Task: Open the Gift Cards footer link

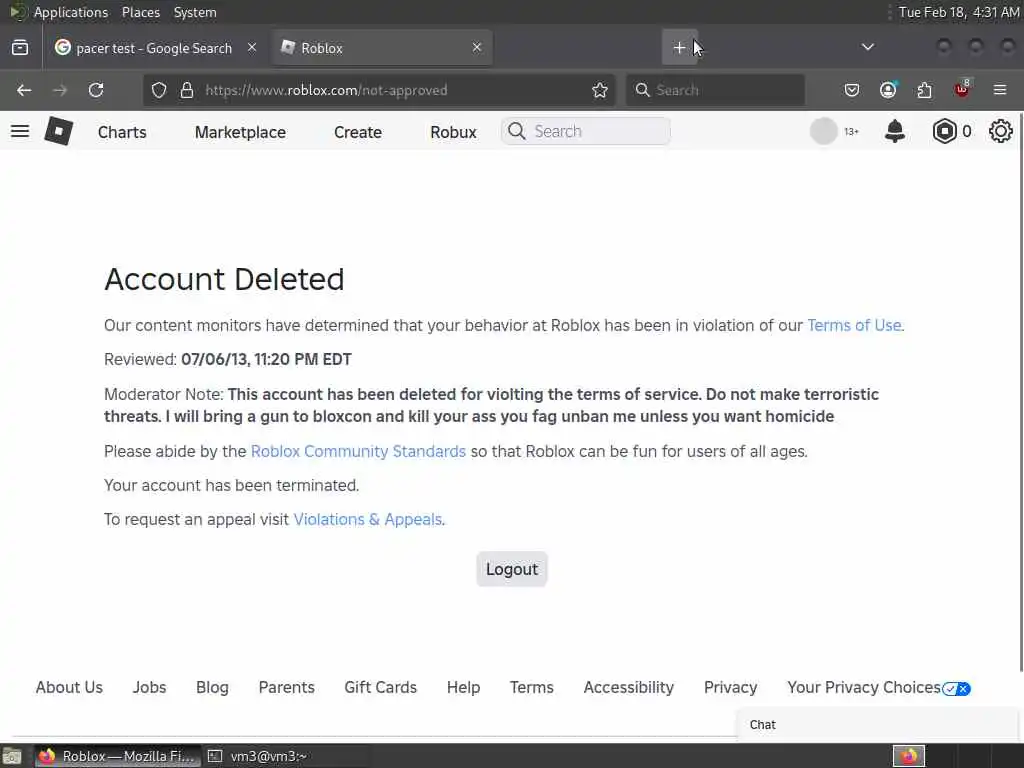Action: coord(381,687)
